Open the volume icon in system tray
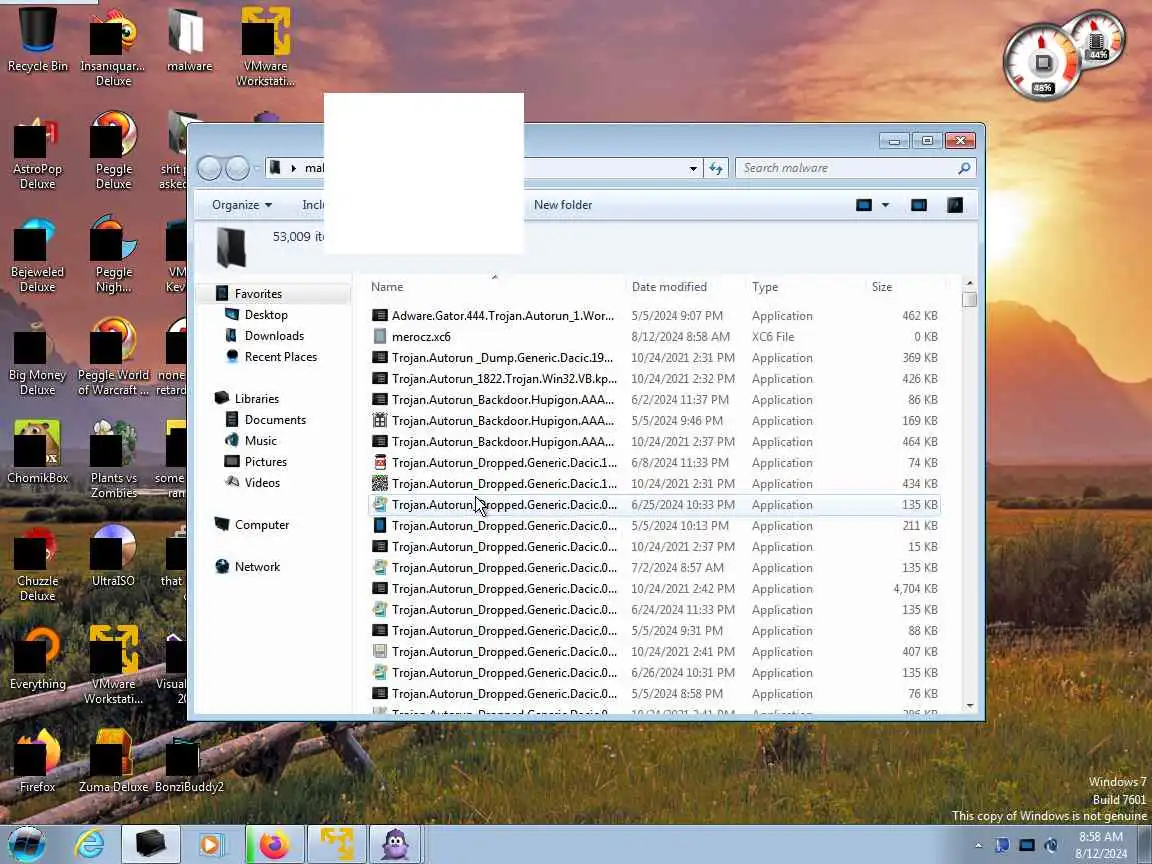The height and width of the screenshot is (864, 1152). tap(1051, 845)
